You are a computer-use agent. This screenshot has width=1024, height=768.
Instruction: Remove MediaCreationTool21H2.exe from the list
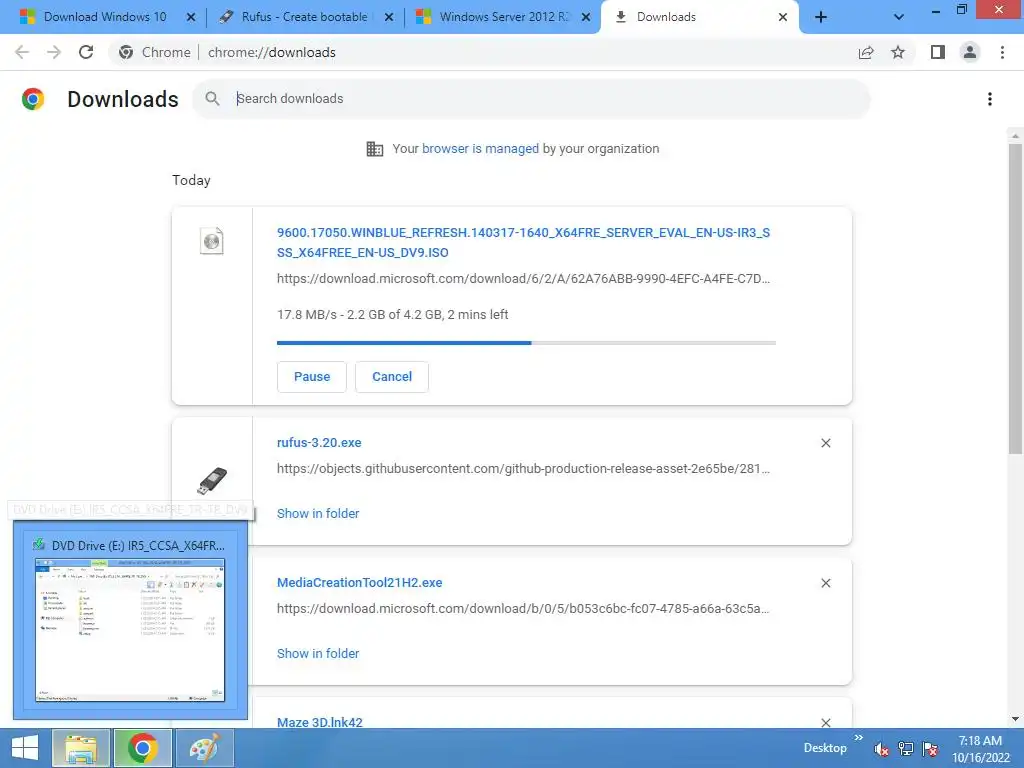825,583
